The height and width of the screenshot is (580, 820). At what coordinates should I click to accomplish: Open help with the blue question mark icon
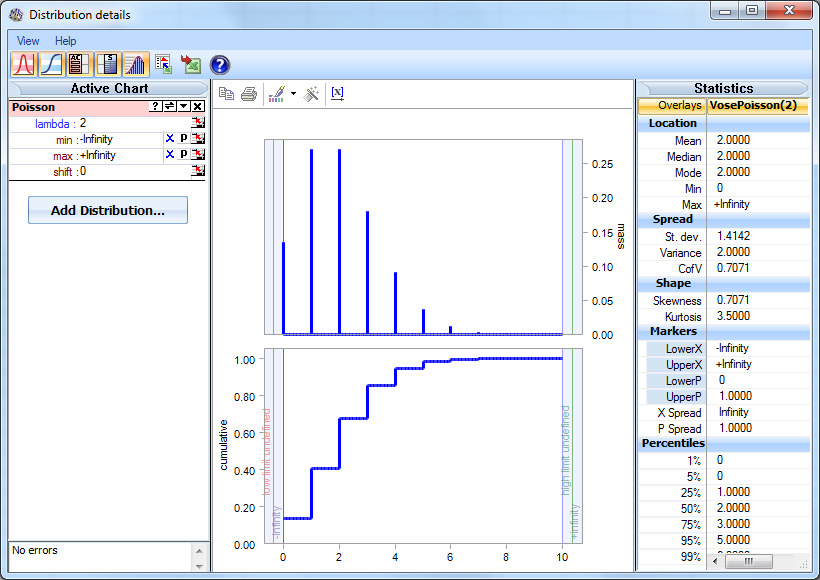coord(220,65)
